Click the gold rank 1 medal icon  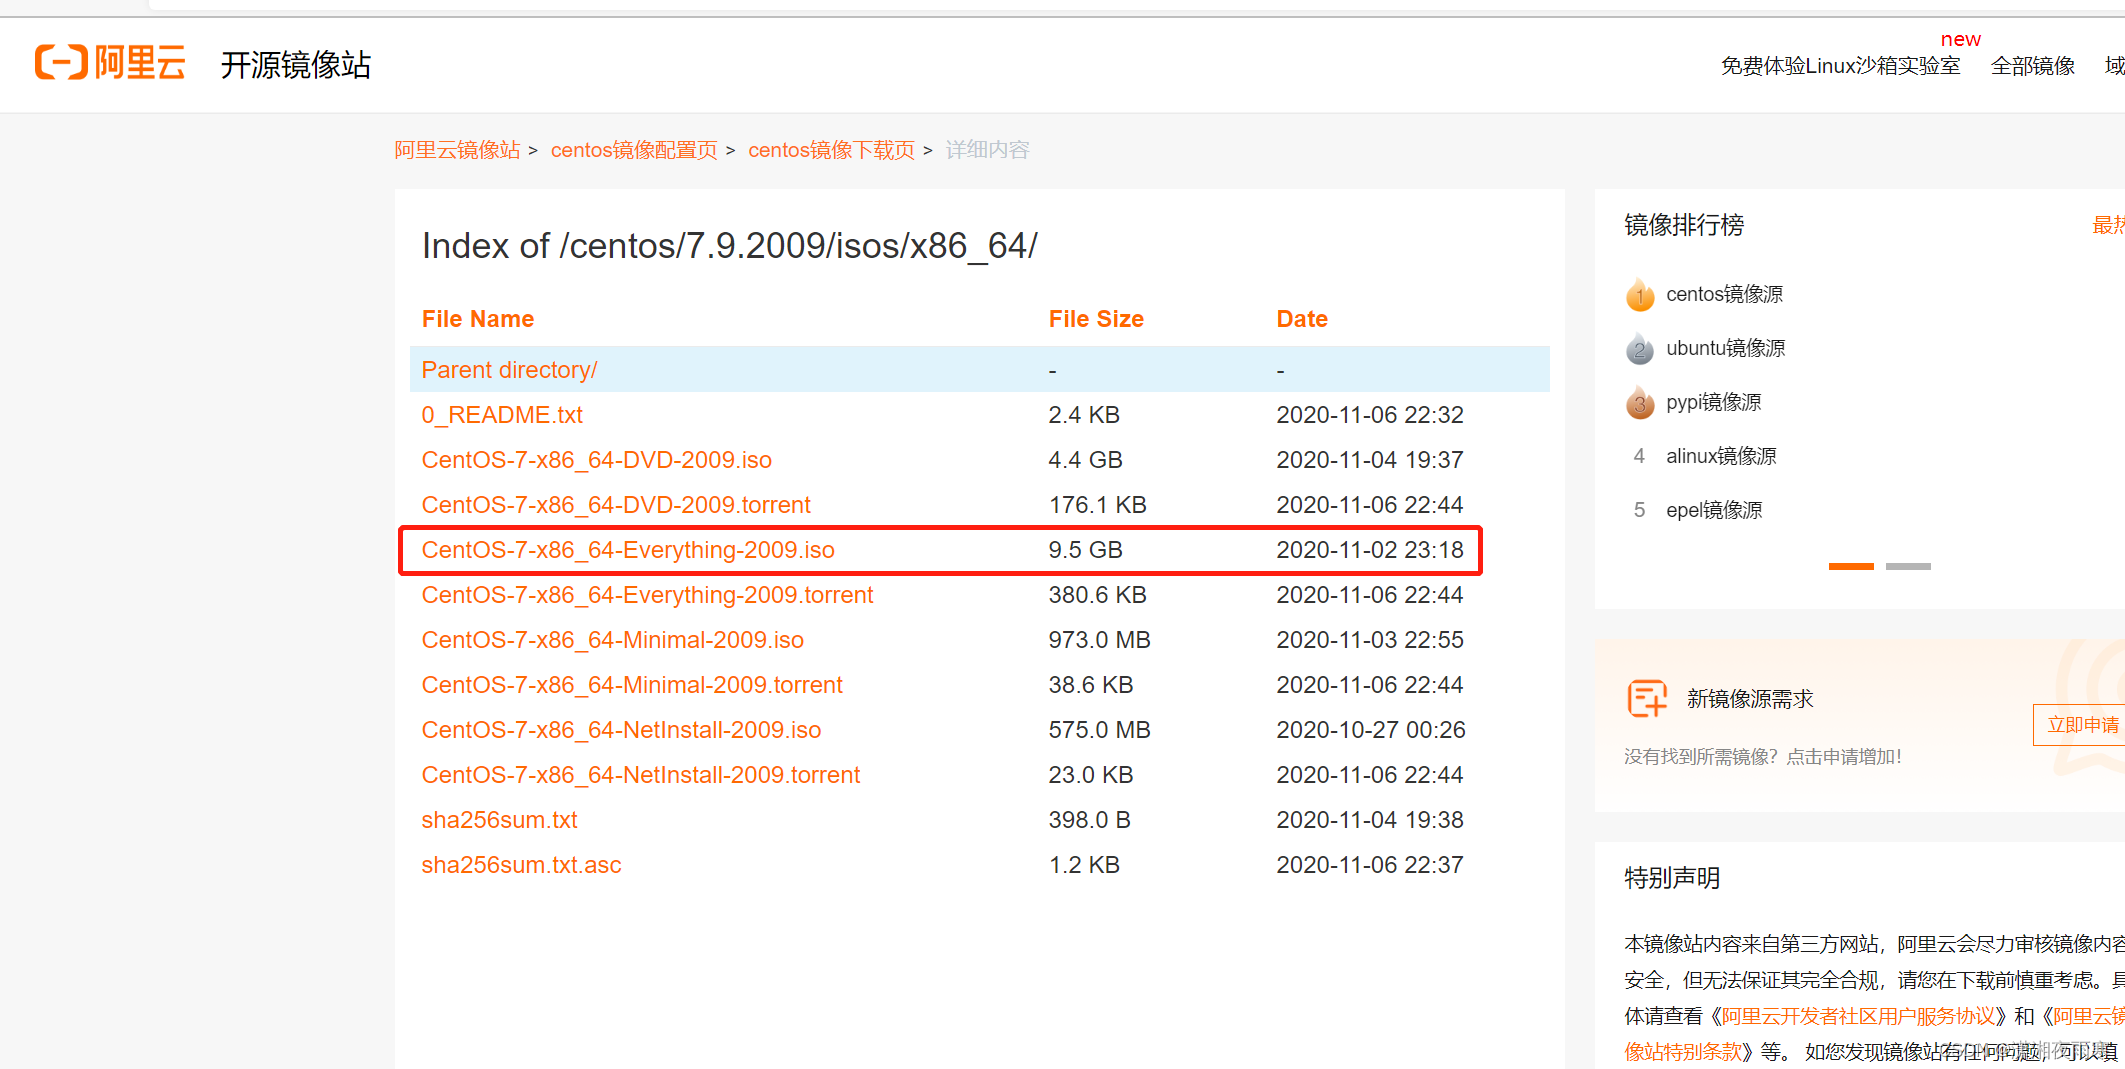coord(1640,294)
